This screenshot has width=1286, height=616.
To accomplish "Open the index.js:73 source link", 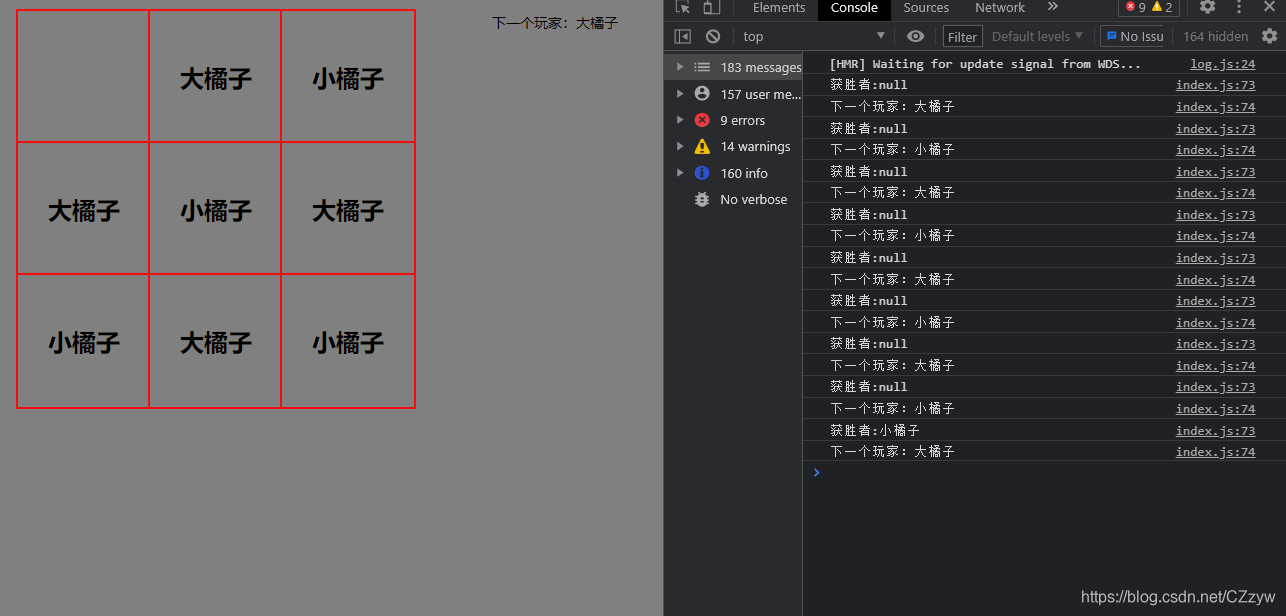I will point(1215,85).
